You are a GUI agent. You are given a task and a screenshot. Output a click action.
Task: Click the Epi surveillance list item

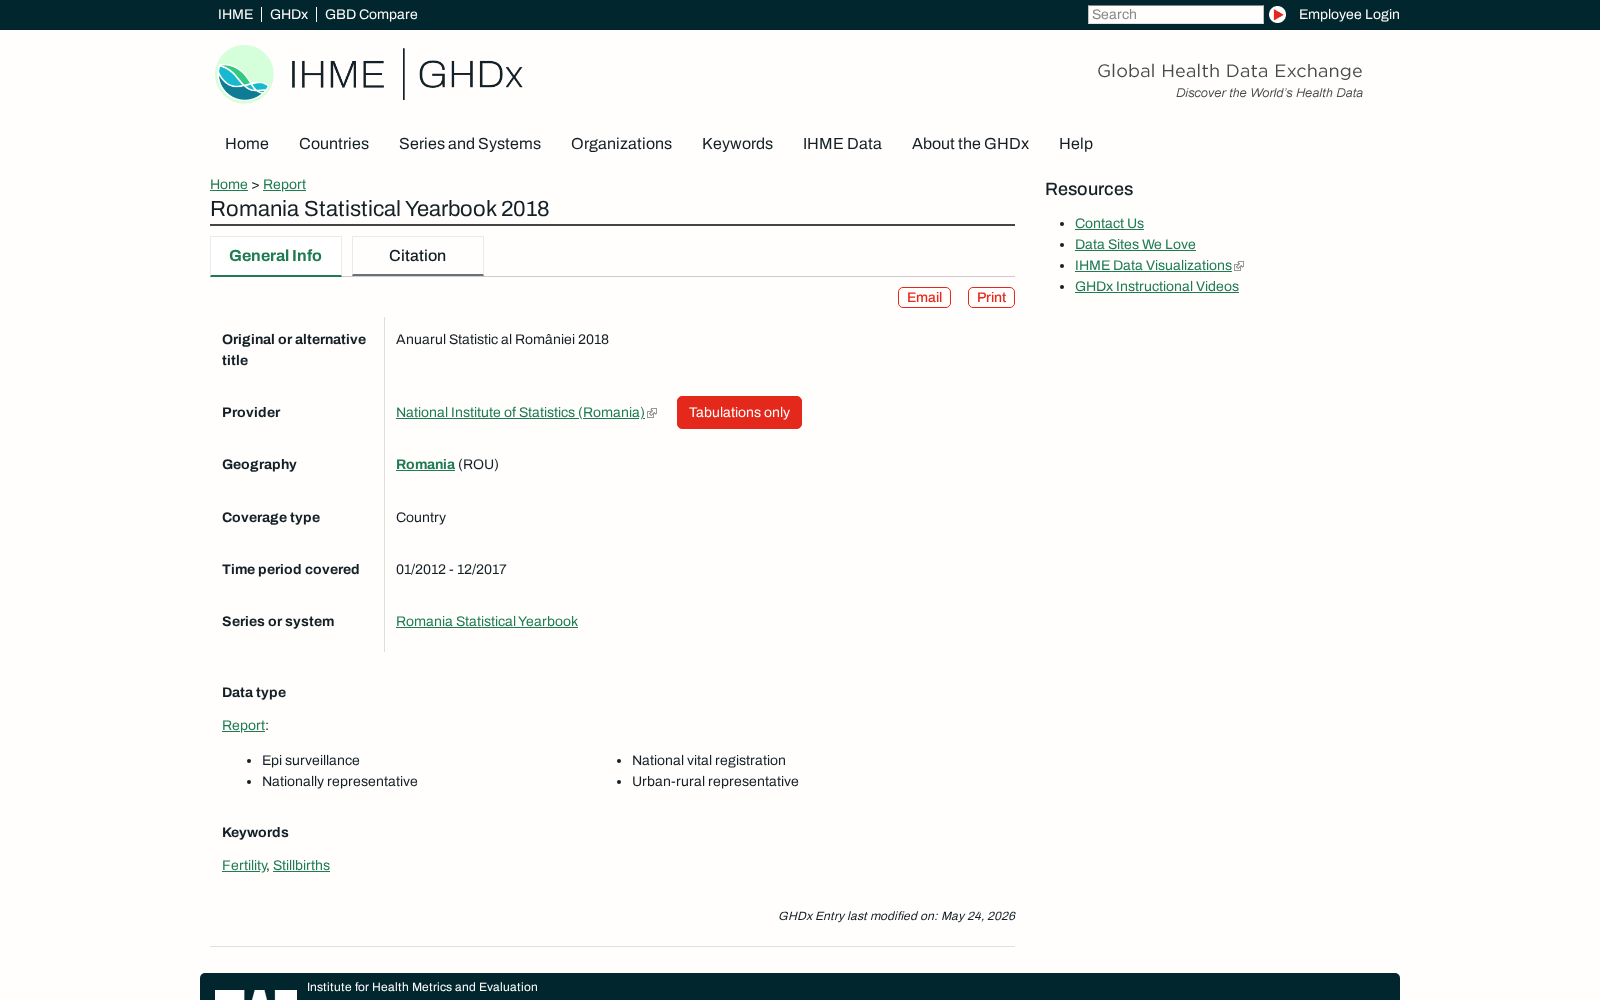point(311,760)
